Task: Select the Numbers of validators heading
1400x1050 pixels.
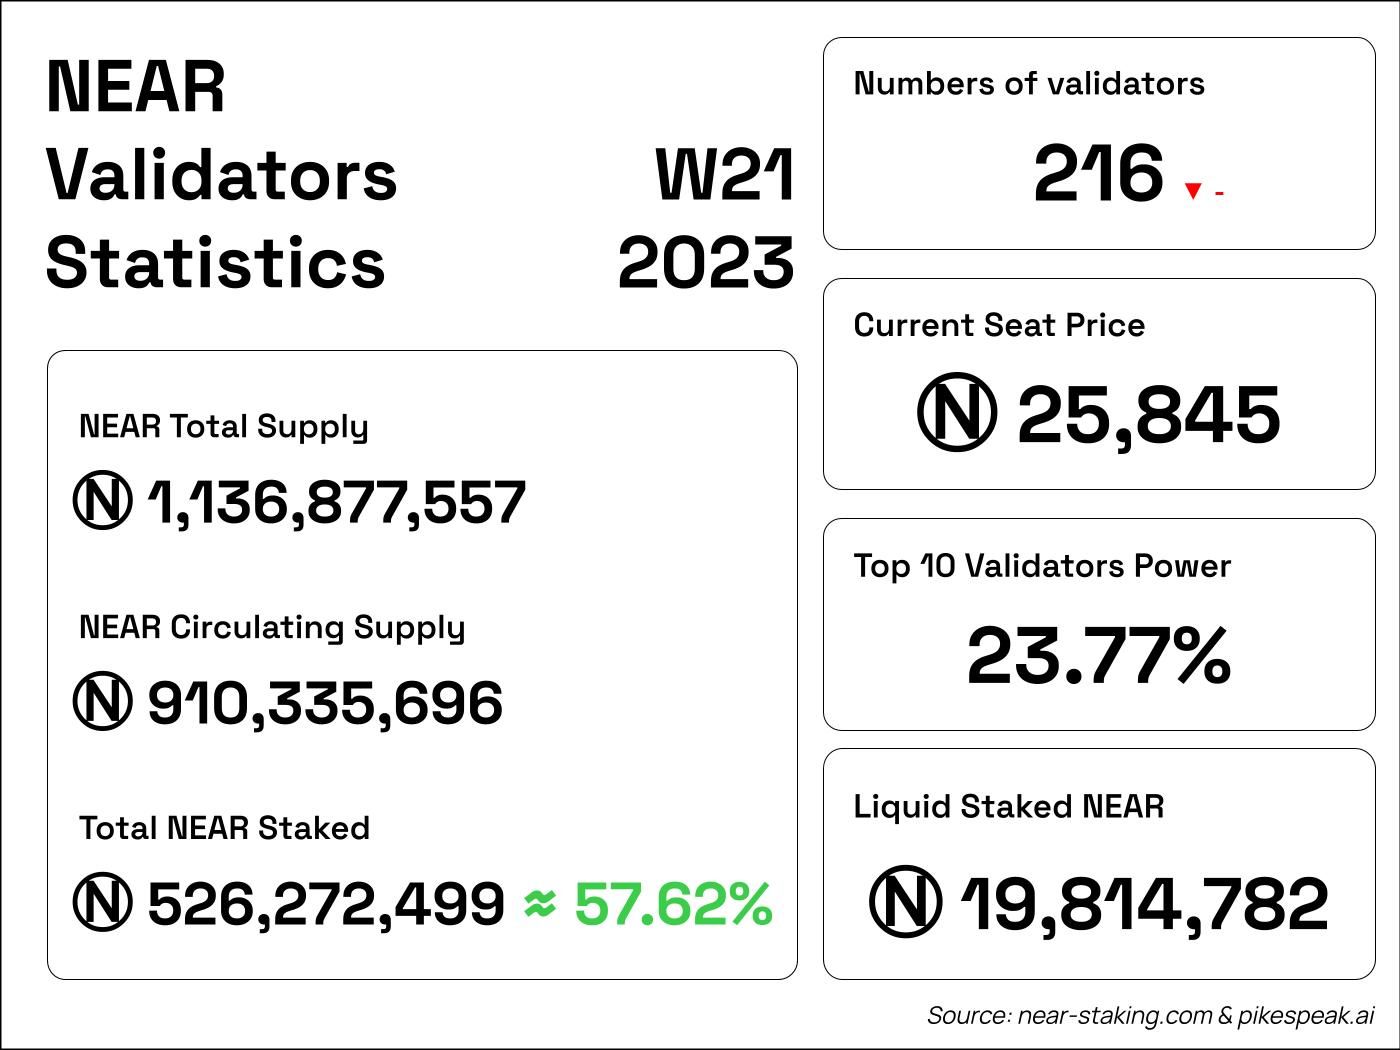Action: pos(1029,84)
